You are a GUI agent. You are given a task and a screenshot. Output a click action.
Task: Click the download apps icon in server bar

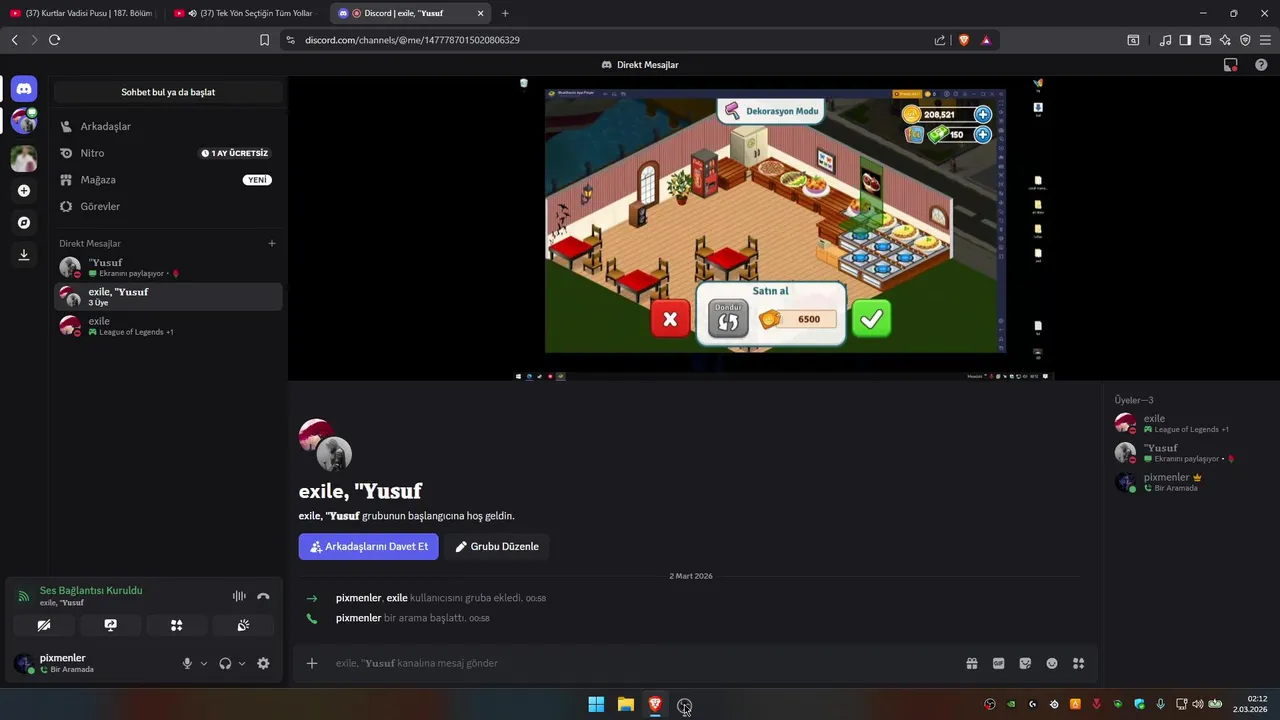coord(24,255)
